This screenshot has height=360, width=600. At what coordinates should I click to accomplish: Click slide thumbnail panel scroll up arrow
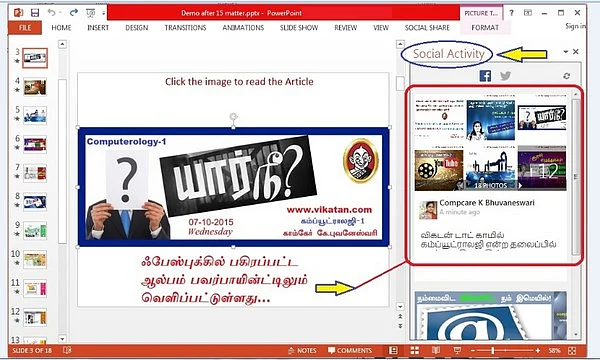[x=62, y=44]
